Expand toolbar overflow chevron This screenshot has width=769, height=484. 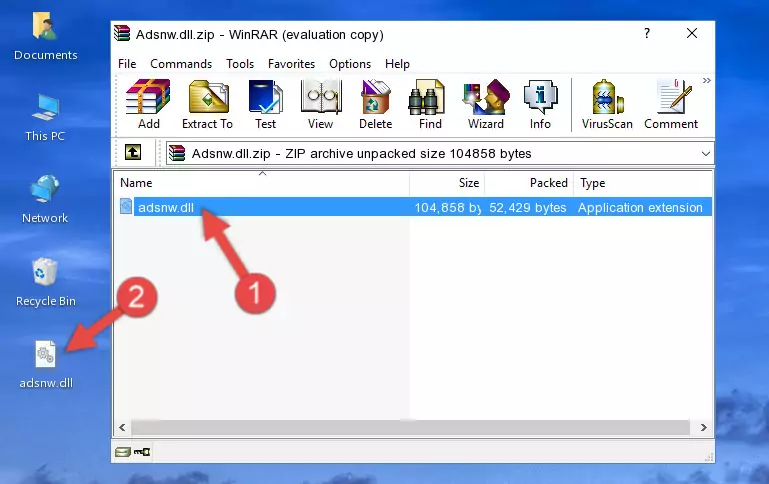[x=706, y=80]
